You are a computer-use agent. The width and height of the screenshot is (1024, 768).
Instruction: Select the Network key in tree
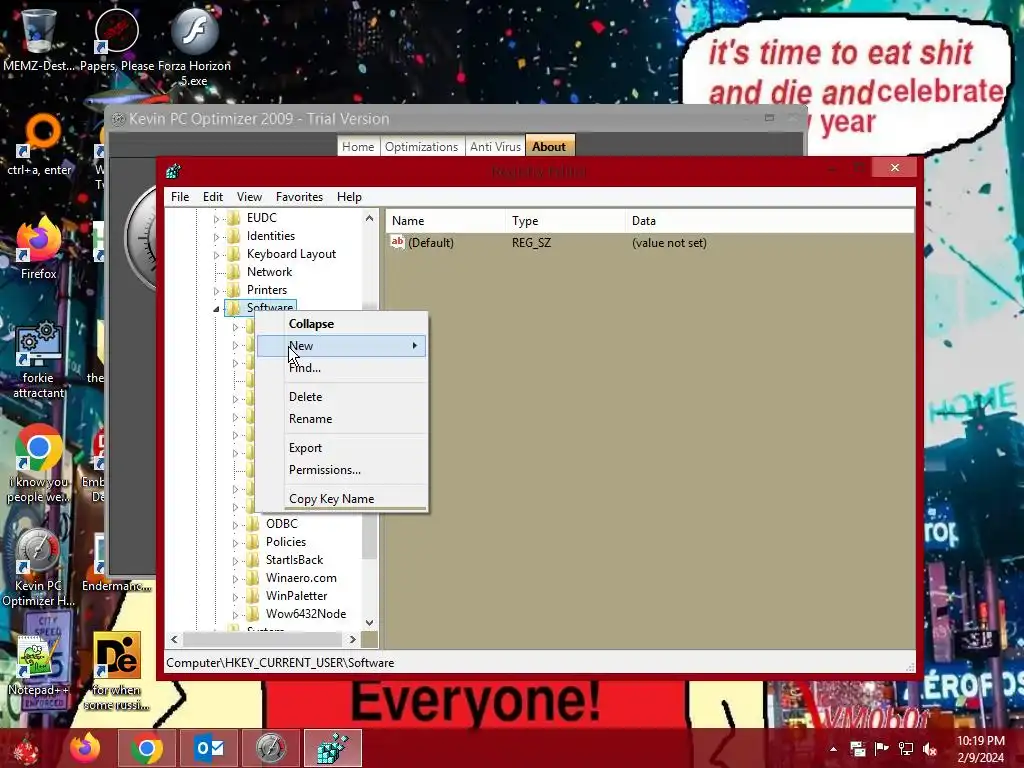[x=269, y=272]
